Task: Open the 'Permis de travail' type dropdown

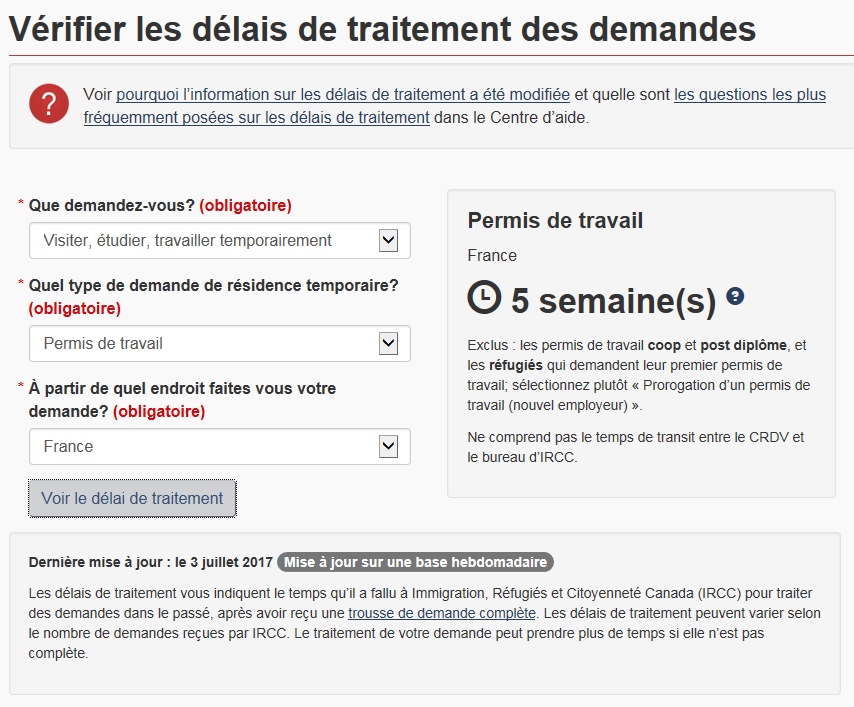Action: pyautogui.click(x=219, y=344)
